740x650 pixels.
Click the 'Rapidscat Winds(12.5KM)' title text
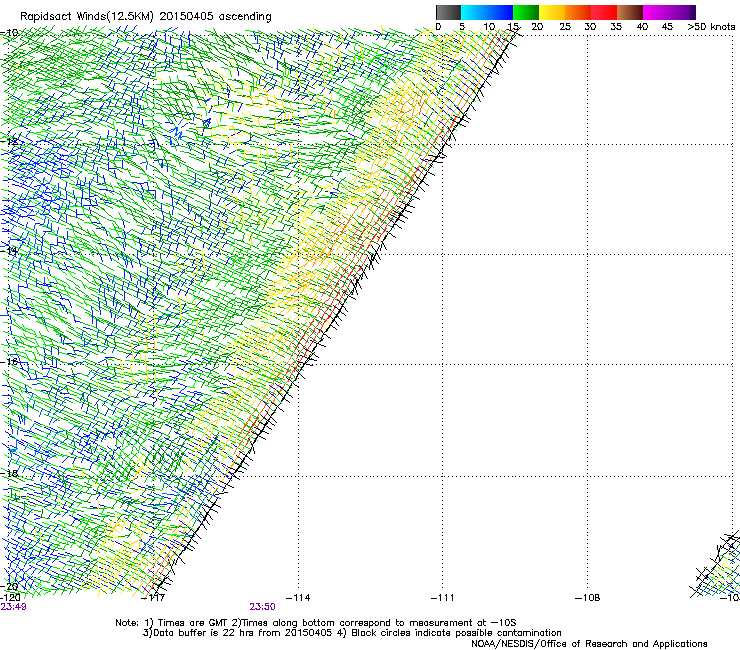[x=87, y=17]
